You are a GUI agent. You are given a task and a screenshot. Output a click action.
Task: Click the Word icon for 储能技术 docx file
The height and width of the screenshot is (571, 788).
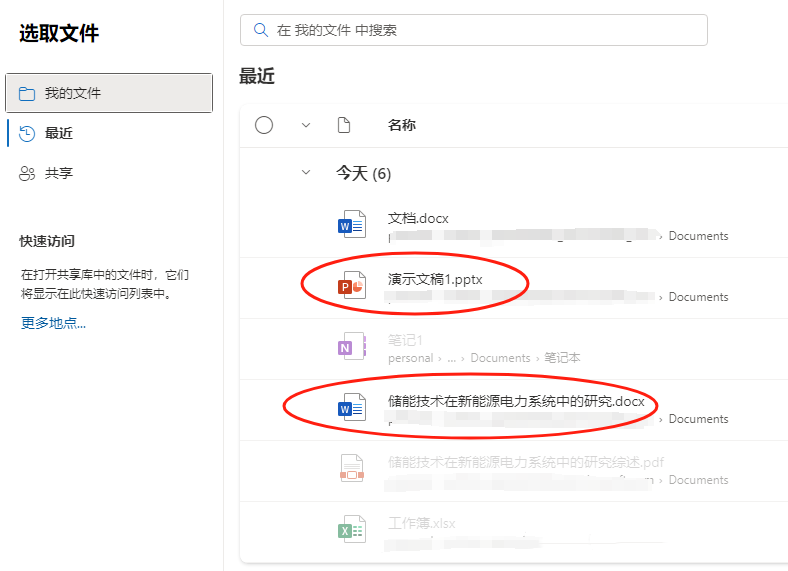click(x=352, y=408)
